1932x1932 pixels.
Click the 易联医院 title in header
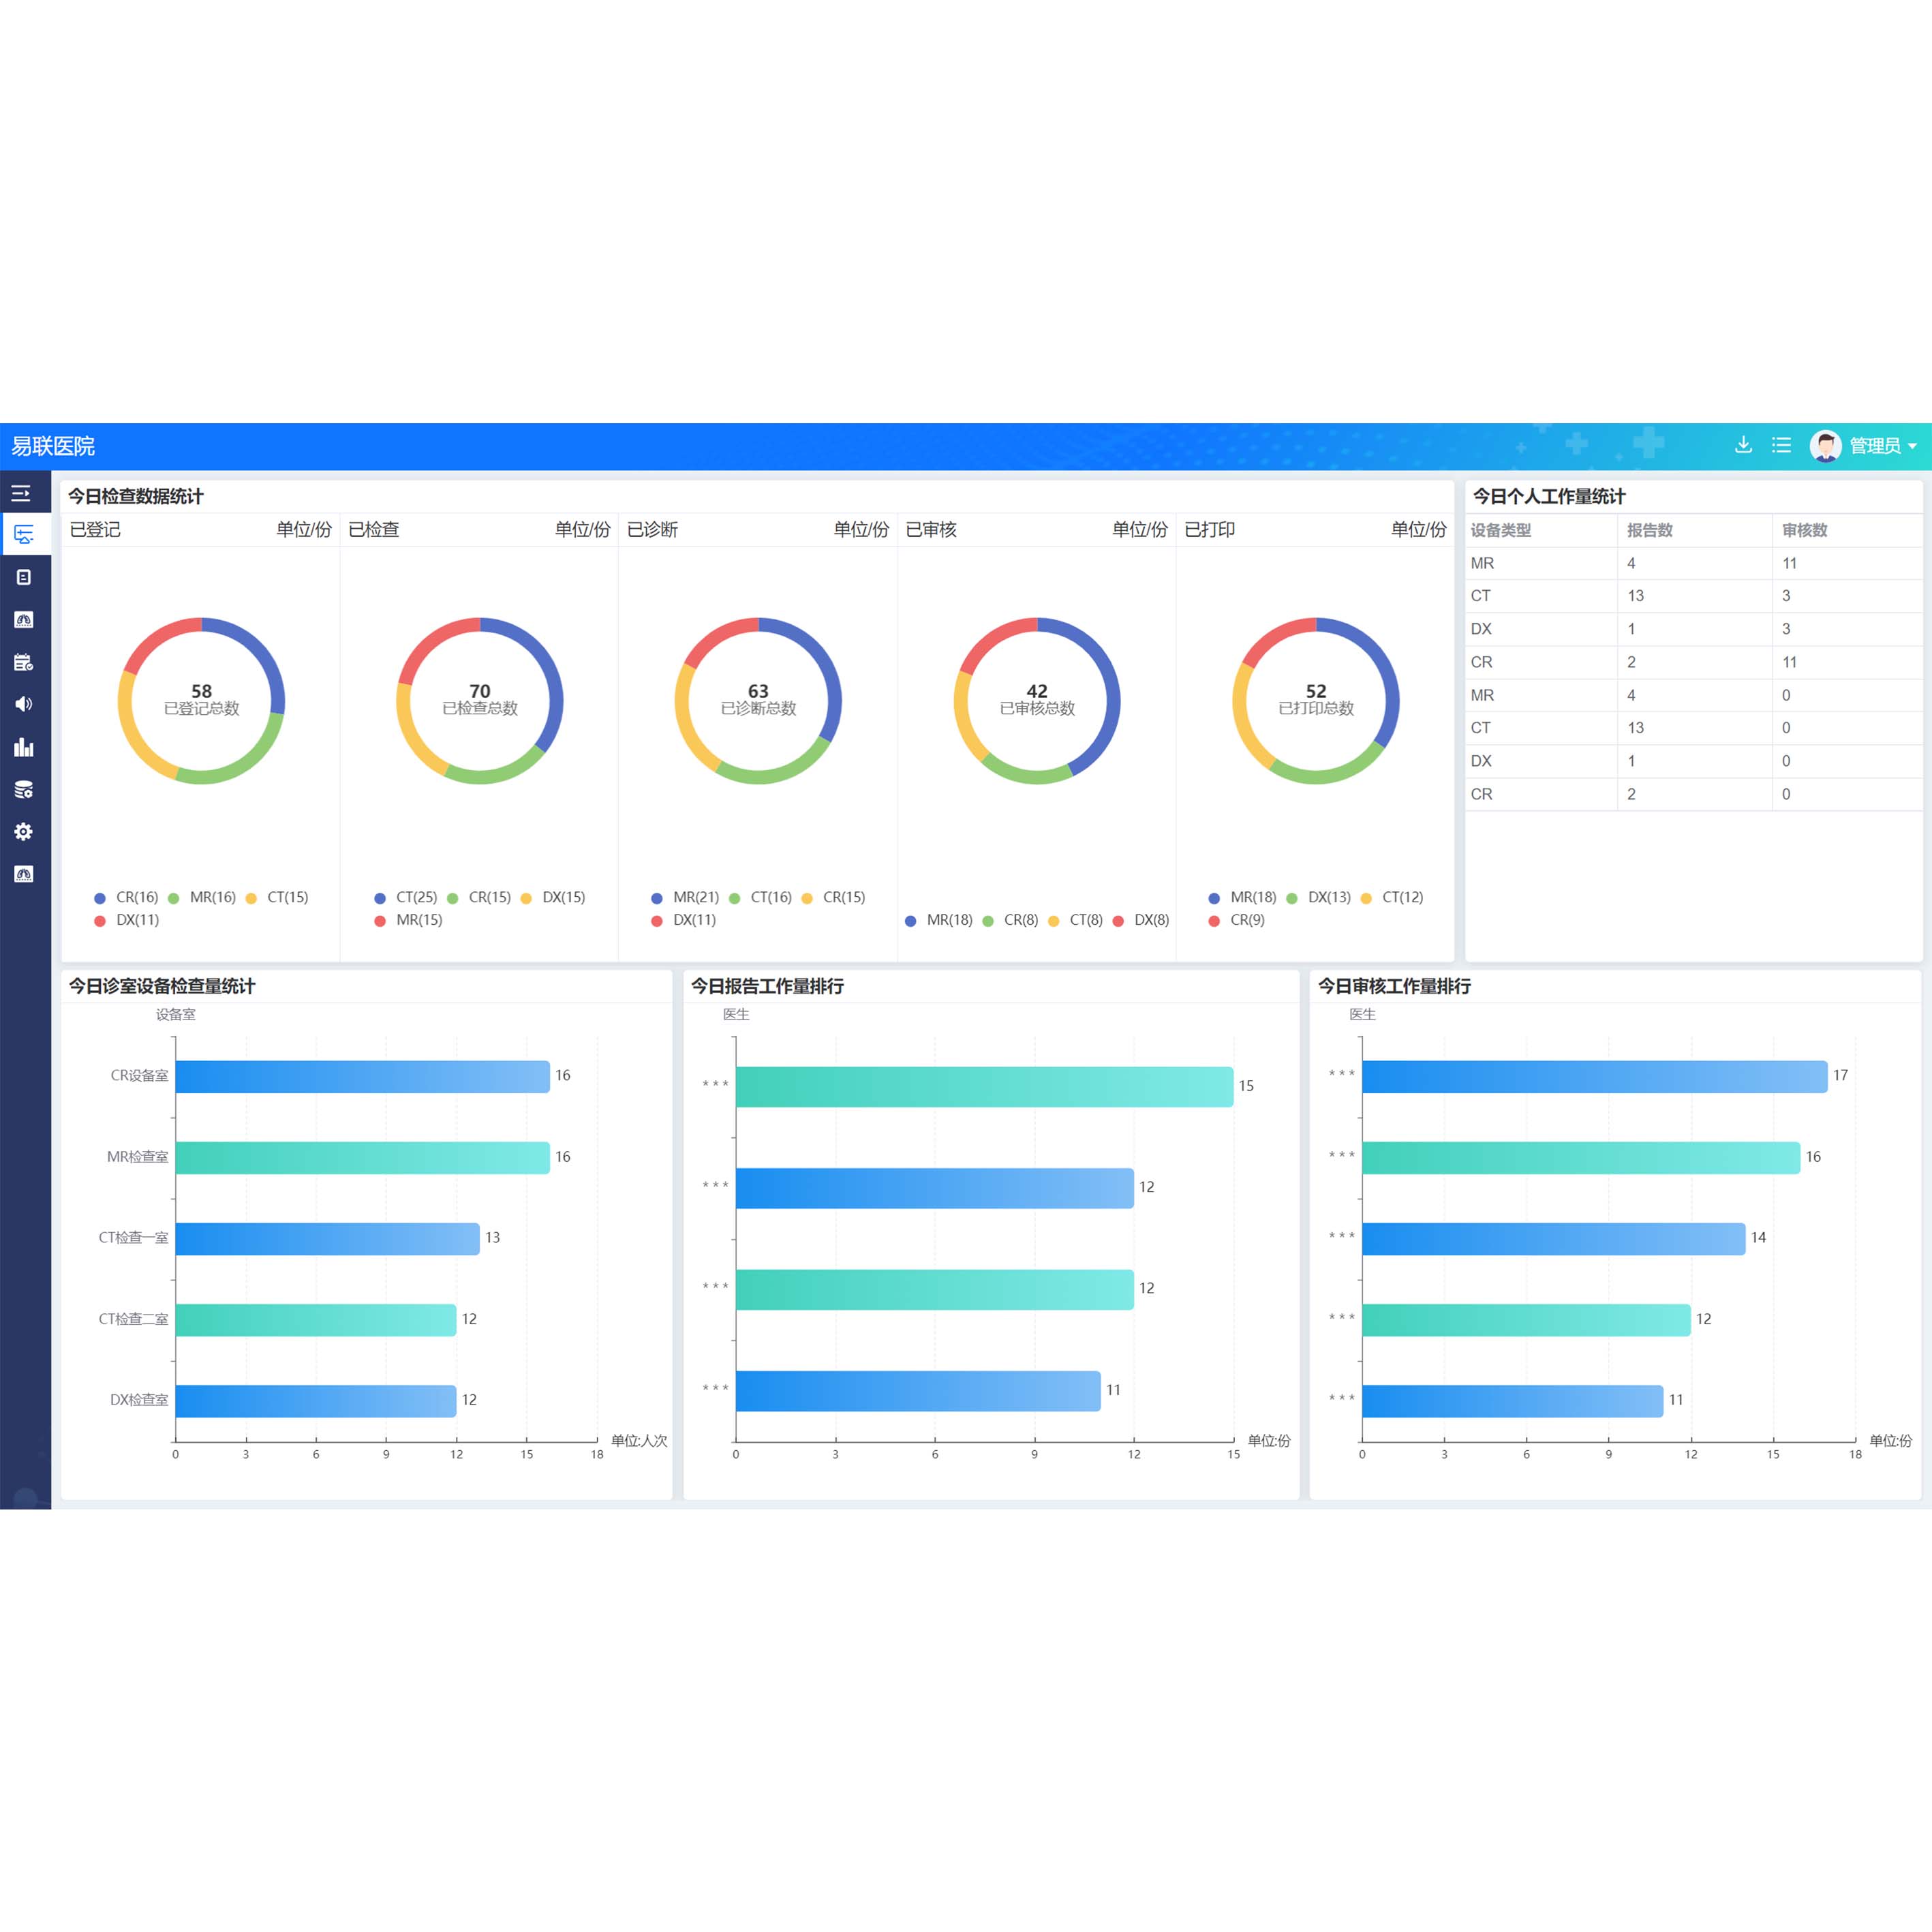pos(53,446)
